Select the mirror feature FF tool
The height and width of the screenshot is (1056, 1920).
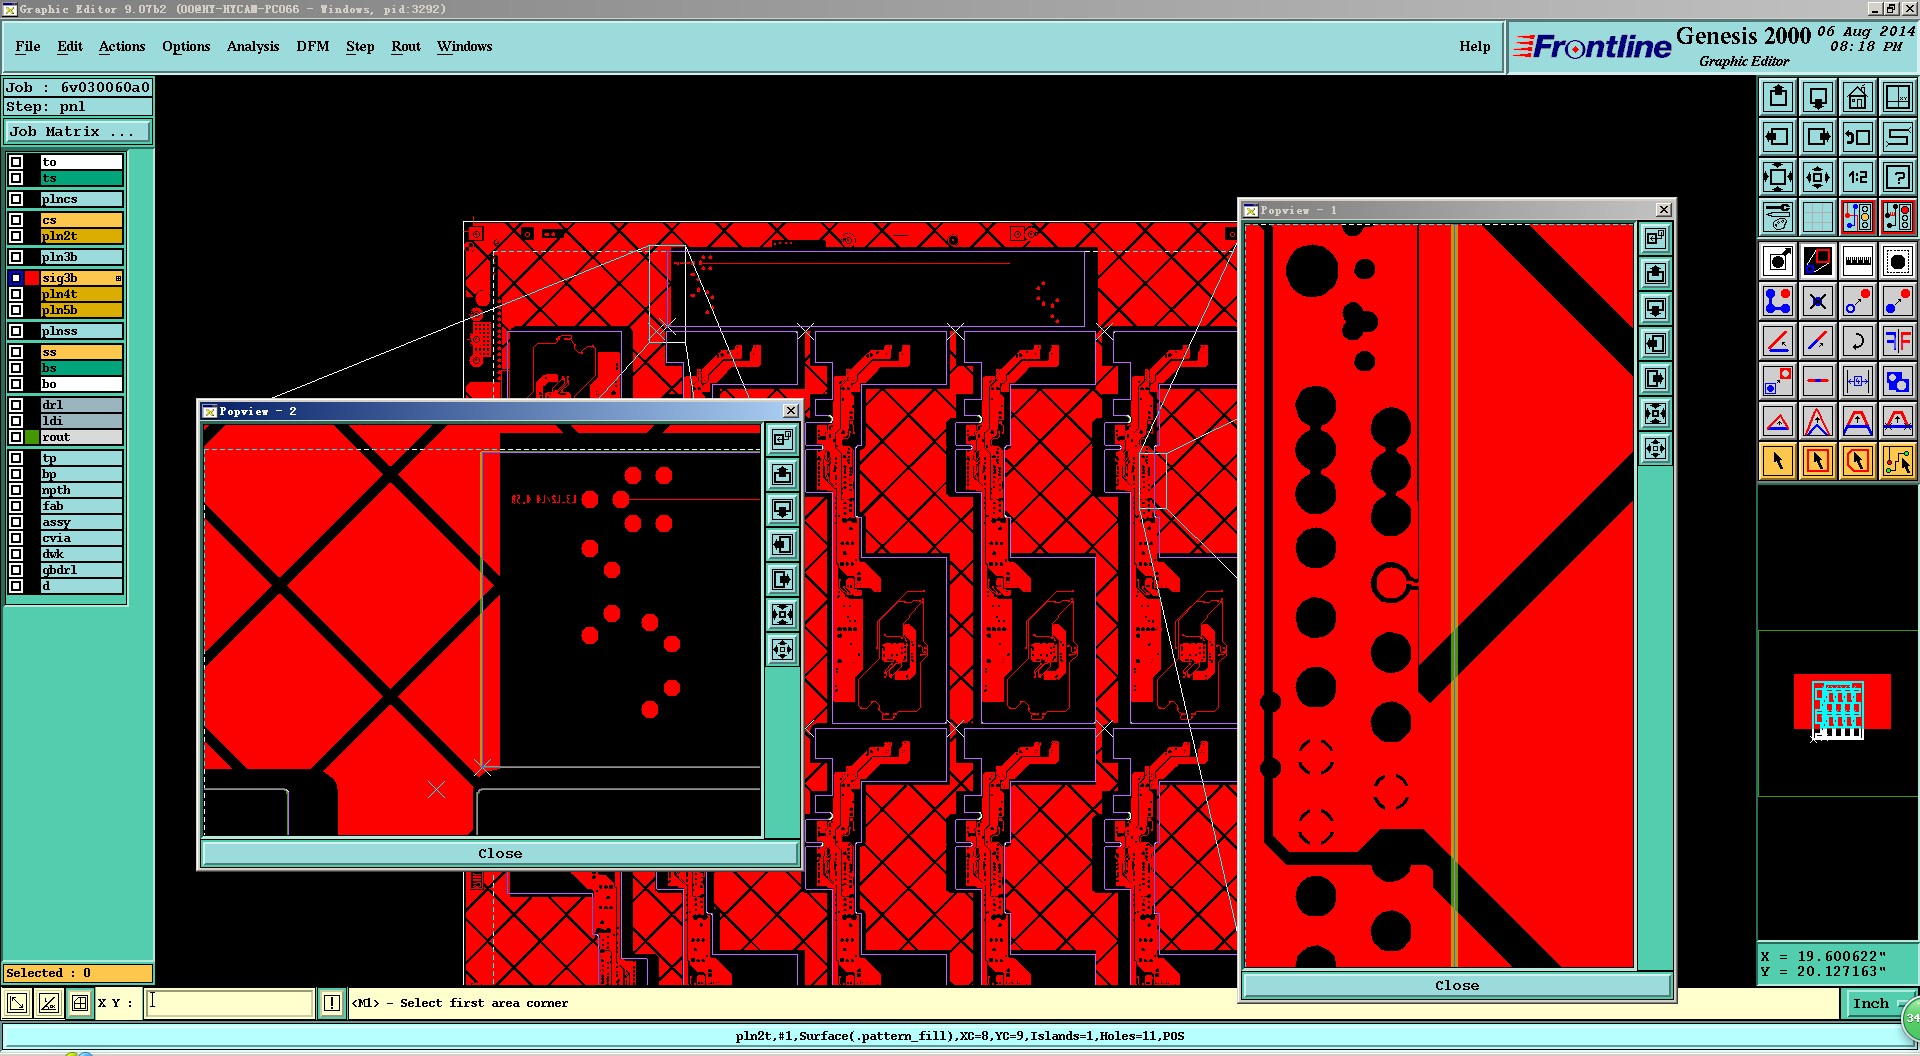(x=1898, y=341)
